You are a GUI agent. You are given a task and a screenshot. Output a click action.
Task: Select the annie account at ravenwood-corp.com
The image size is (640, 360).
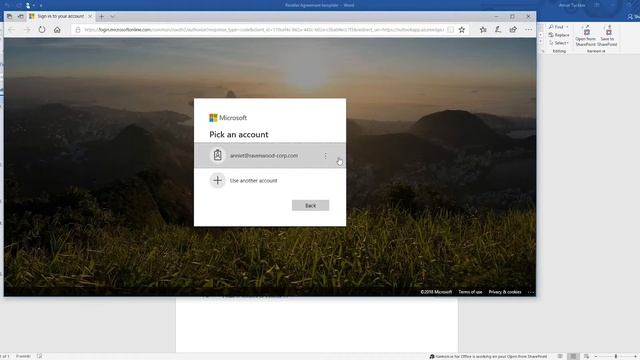(270, 156)
